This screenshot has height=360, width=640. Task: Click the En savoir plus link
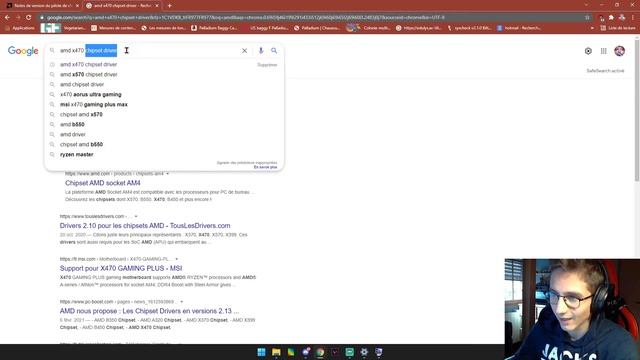click(x=265, y=167)
